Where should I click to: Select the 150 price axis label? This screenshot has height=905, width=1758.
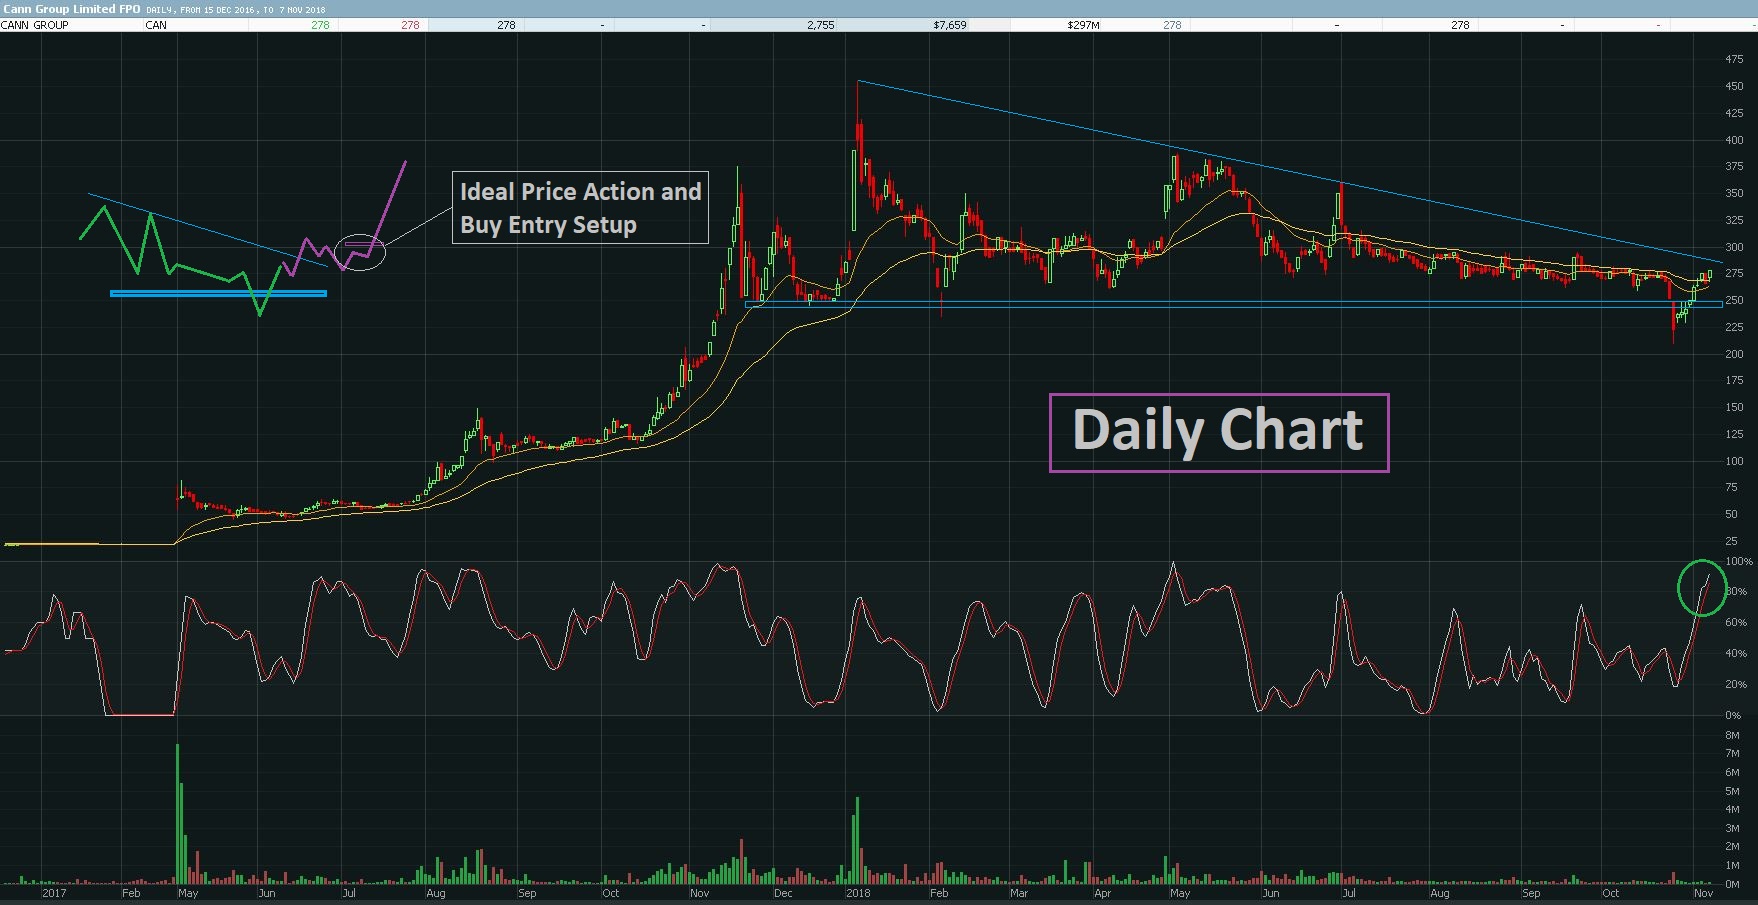click(1734, 408)
